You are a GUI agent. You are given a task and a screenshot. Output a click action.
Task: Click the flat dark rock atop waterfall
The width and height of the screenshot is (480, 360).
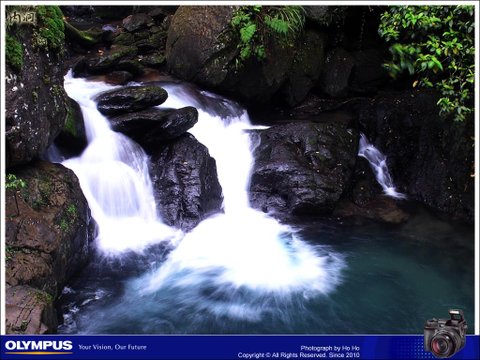click(132, 99)
